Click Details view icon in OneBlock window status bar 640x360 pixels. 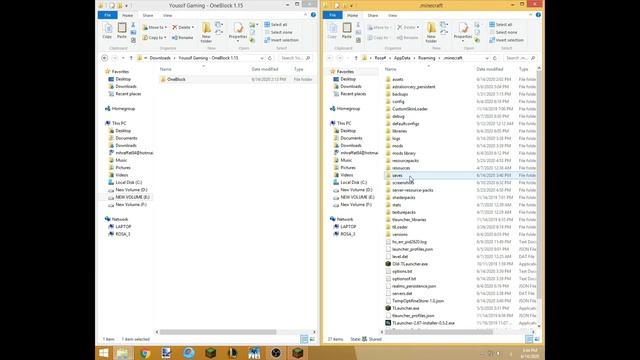(304, 339)
